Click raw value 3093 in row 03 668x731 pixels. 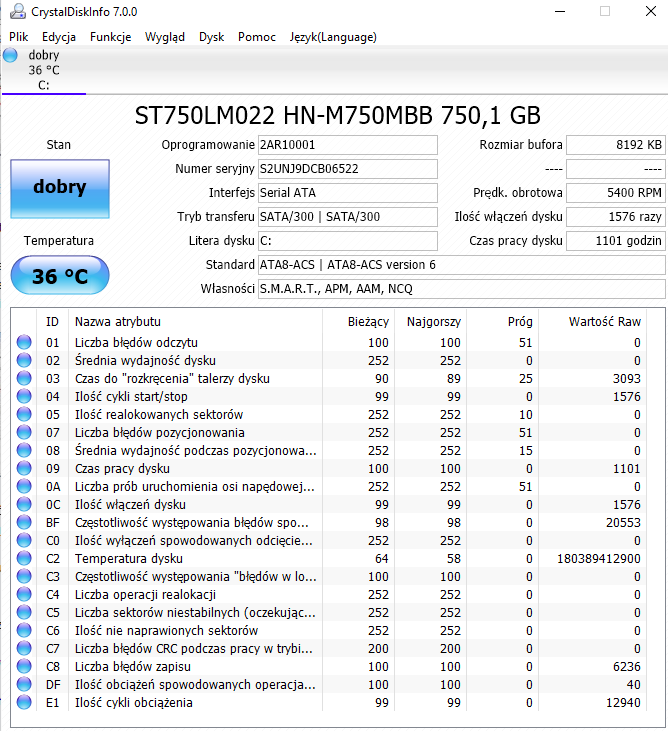point(627,379)
